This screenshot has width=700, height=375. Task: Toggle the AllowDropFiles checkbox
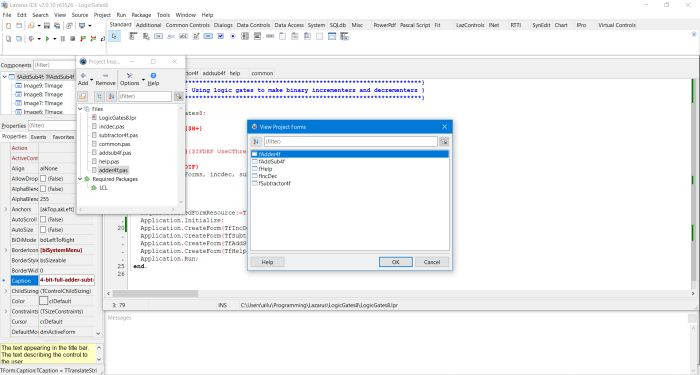click(43, 179)
